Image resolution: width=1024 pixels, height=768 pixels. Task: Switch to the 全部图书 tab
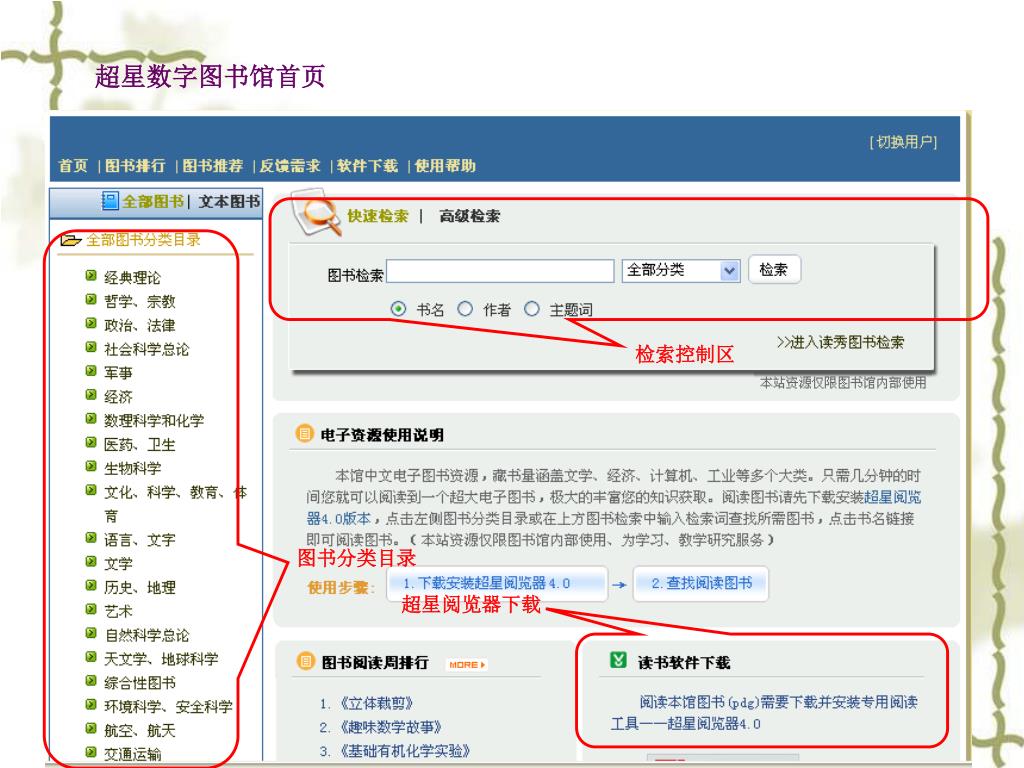point(153,201)
